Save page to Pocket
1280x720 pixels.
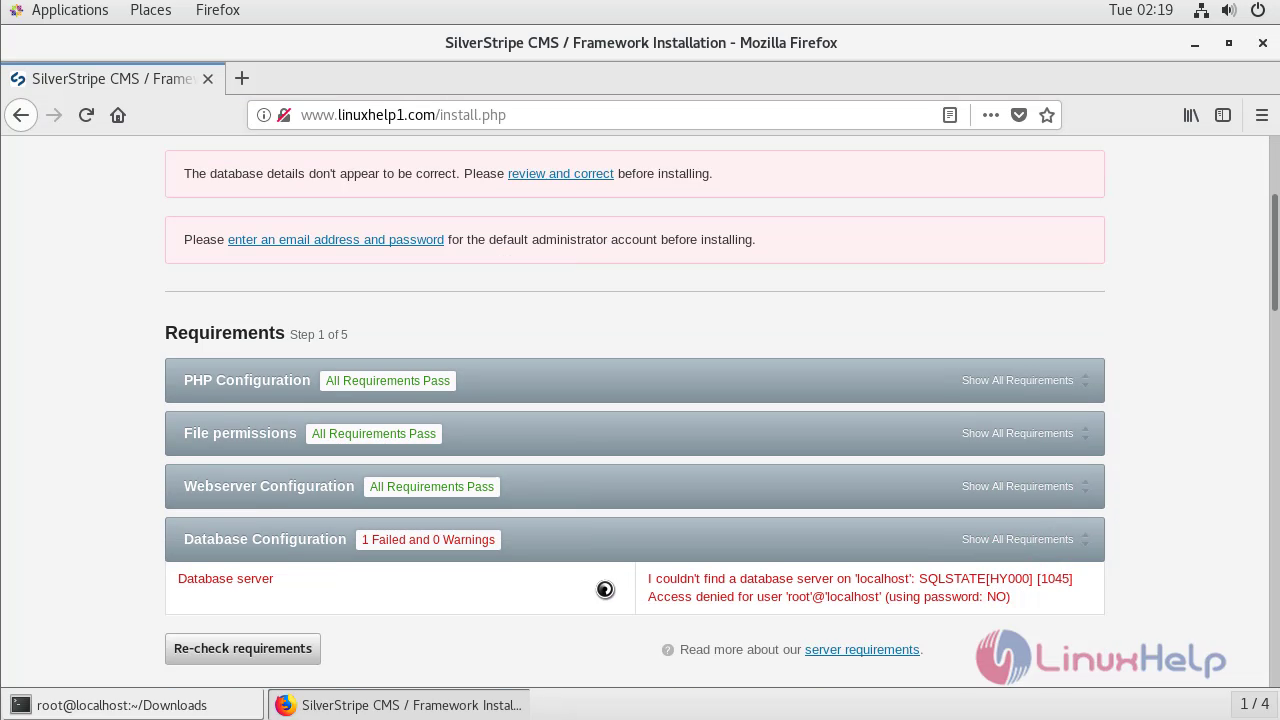point(1019,115)
